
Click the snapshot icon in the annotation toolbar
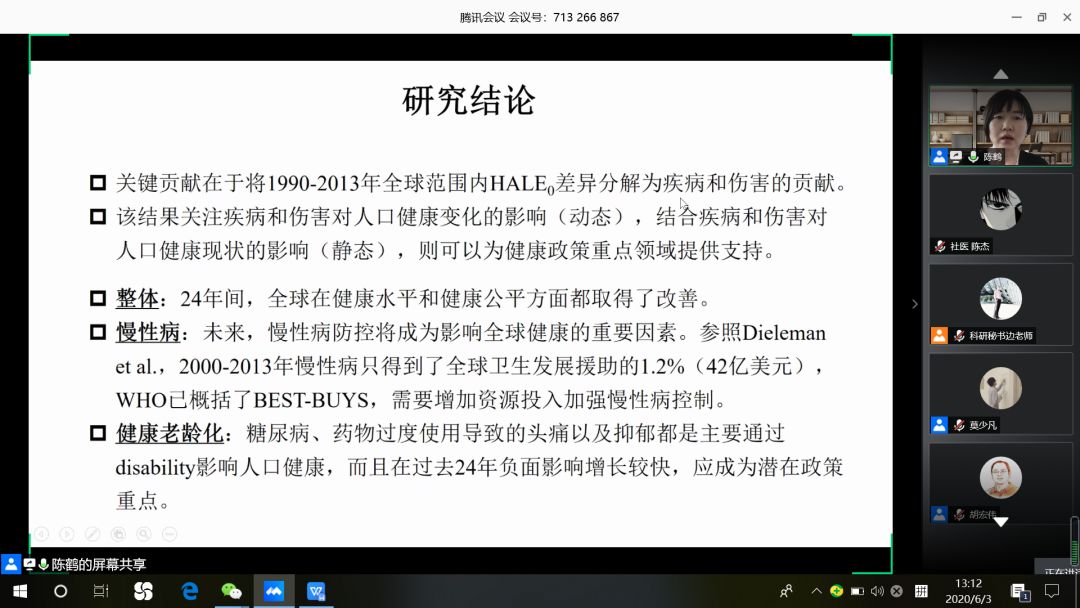(x=118, y=533)
